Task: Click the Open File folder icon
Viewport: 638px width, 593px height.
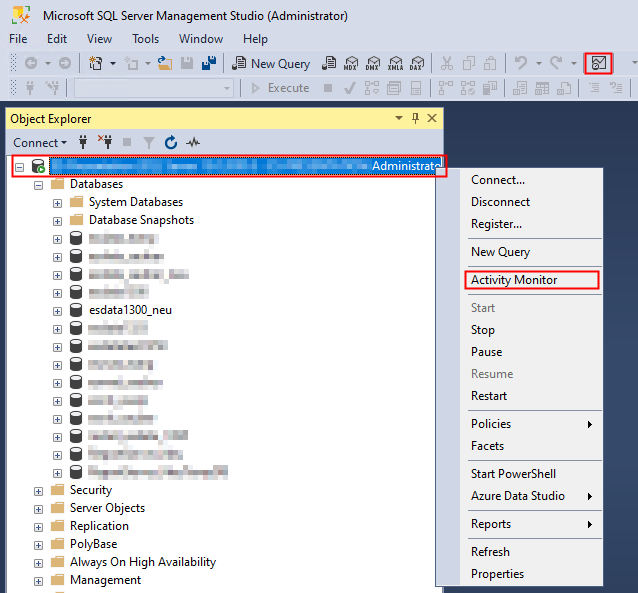Action: point(164,63)
